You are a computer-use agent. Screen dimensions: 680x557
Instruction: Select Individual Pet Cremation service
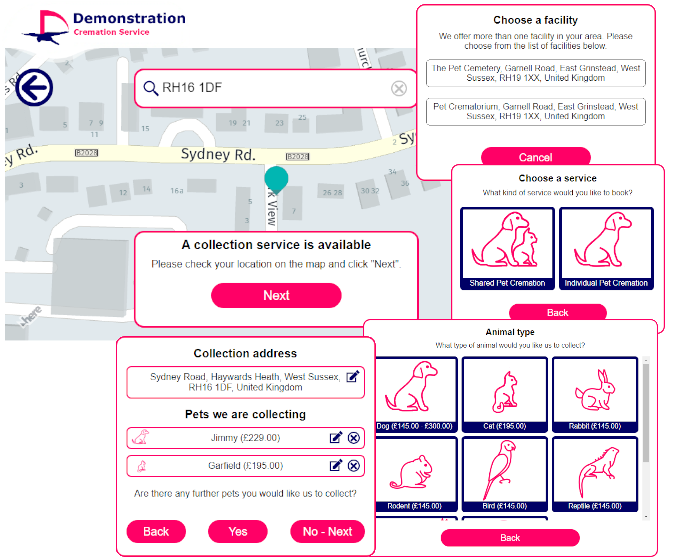(x=606, y=249)
